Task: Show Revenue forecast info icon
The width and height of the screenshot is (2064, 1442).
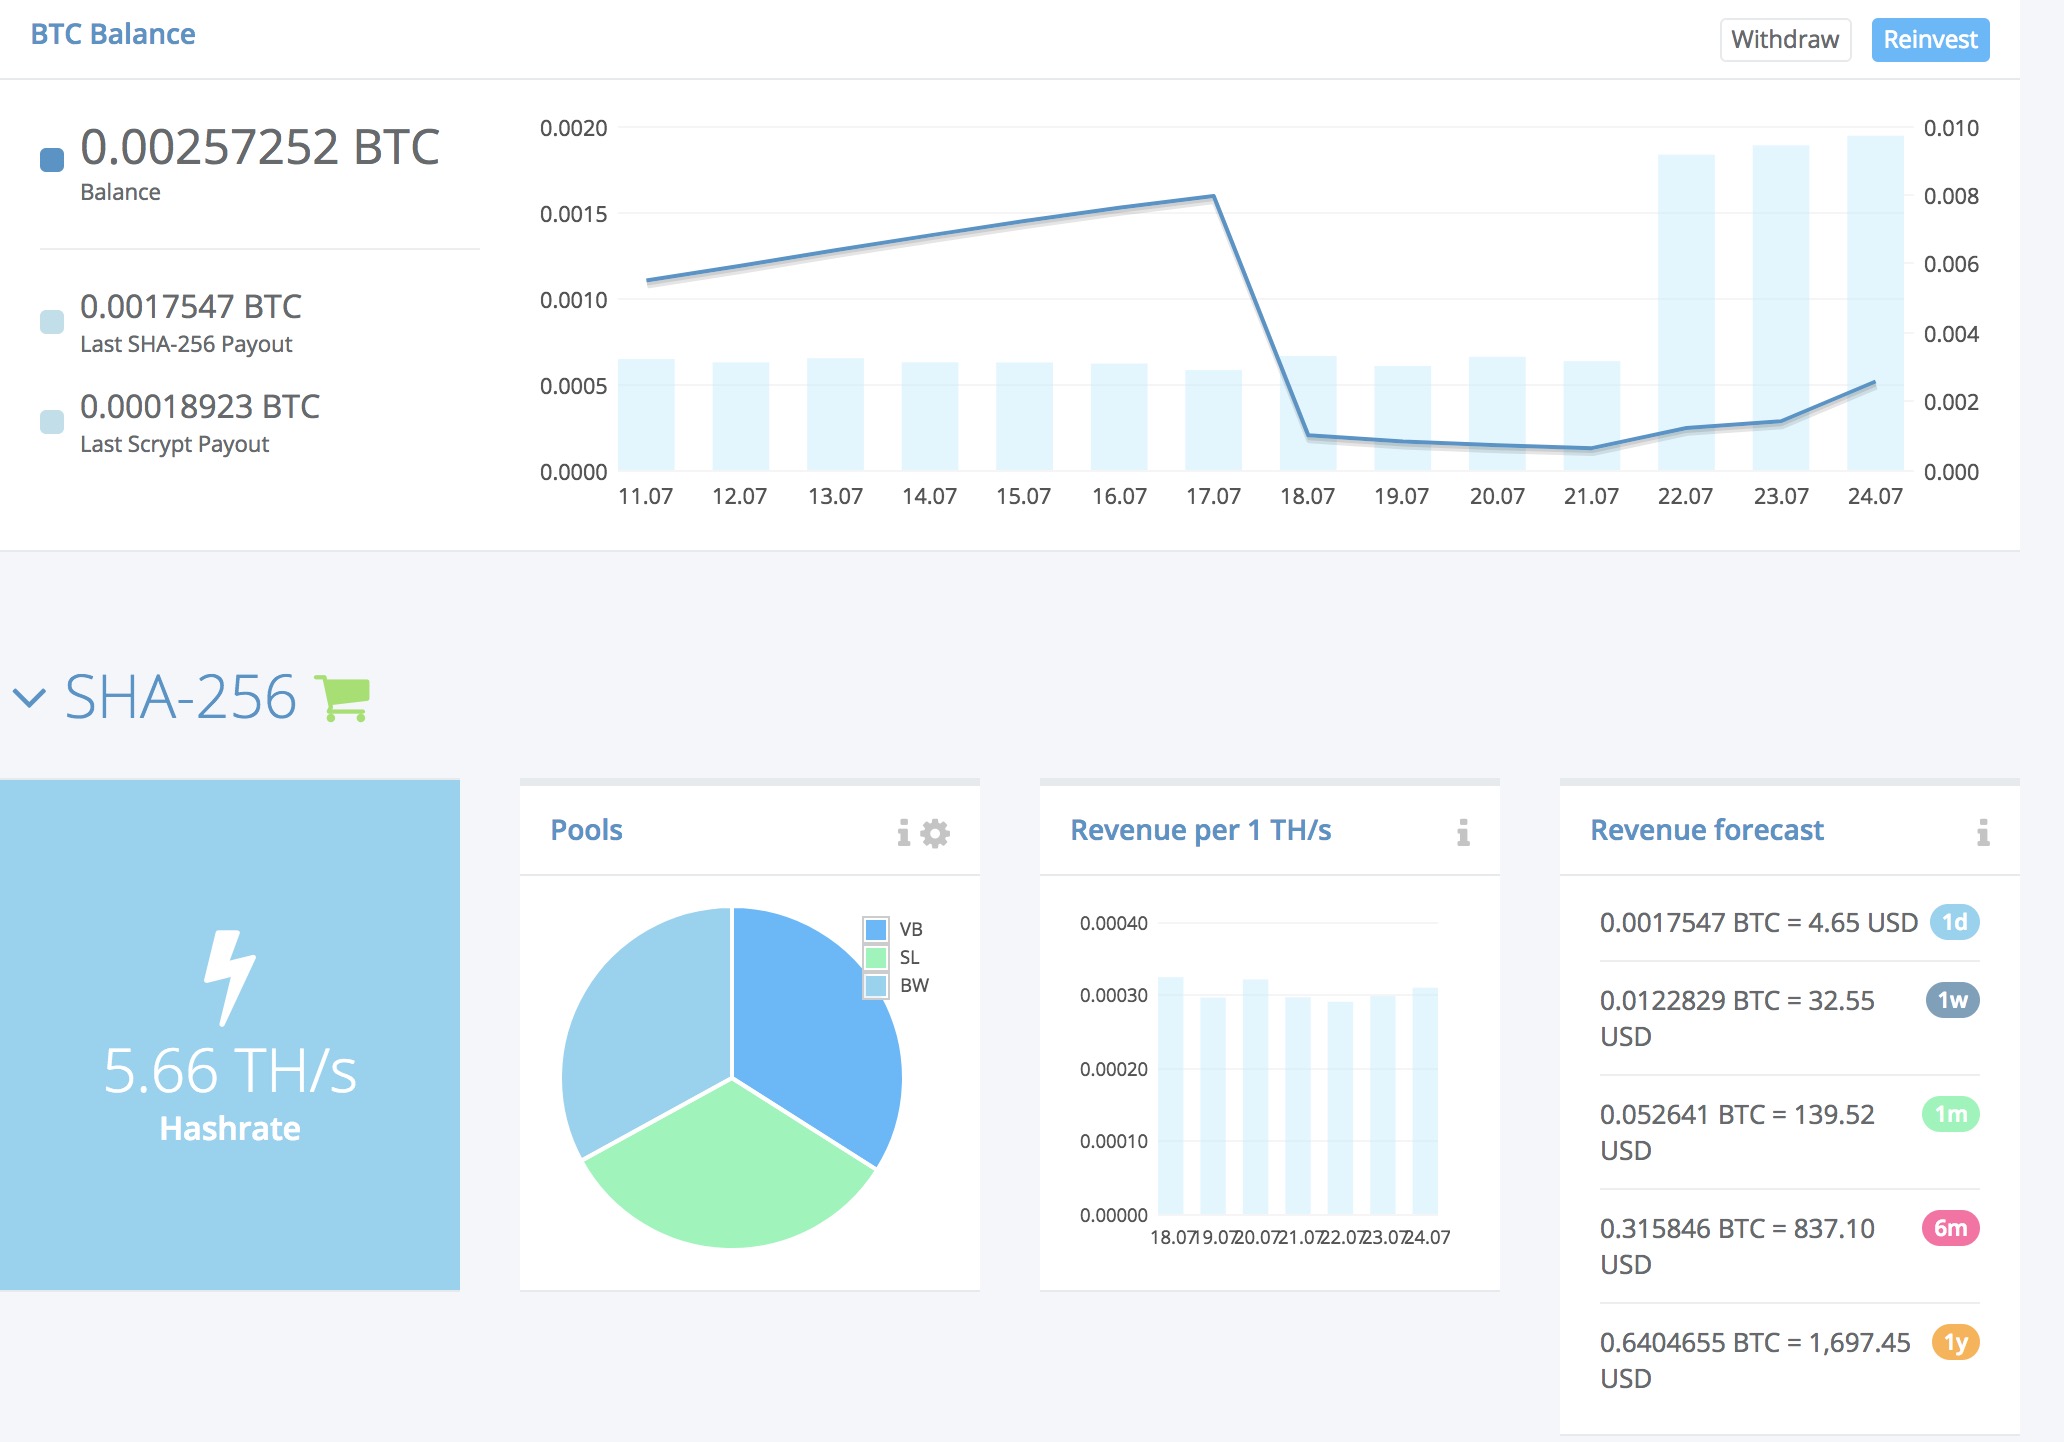Action: pos(1983,832)
